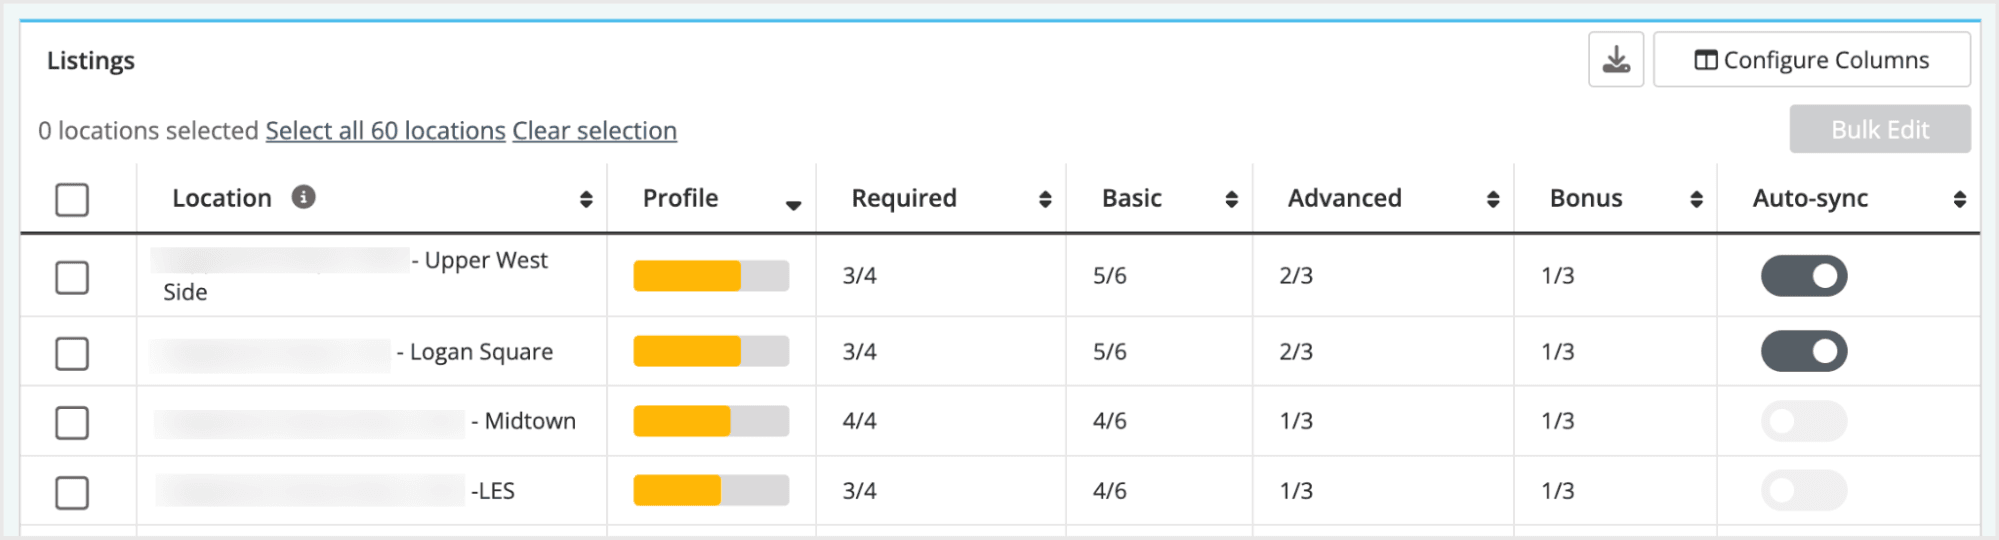This screenshot has width=1999, height=540.
Task: Sort by Bonus column arrows
Action: (1696, 199)
